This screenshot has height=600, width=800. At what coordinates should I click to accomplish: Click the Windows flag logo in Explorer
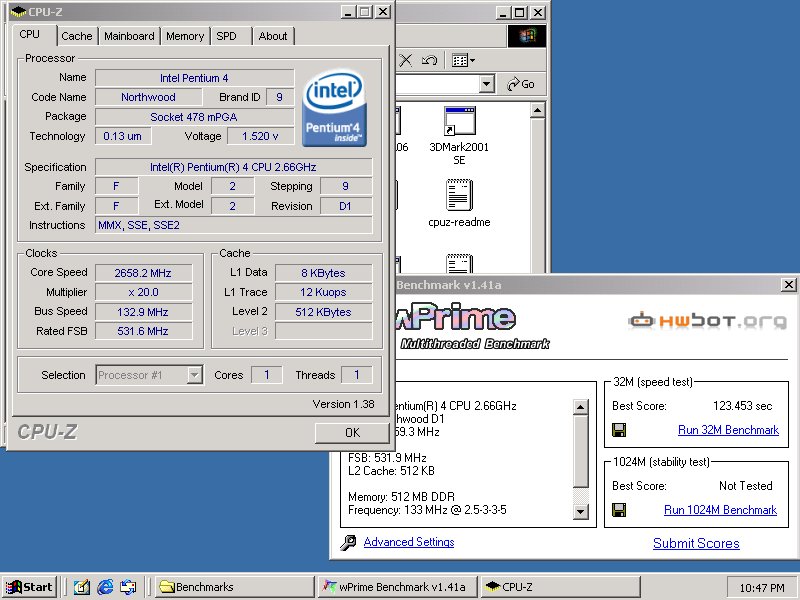pyautogui.click(x=527, y=36)
